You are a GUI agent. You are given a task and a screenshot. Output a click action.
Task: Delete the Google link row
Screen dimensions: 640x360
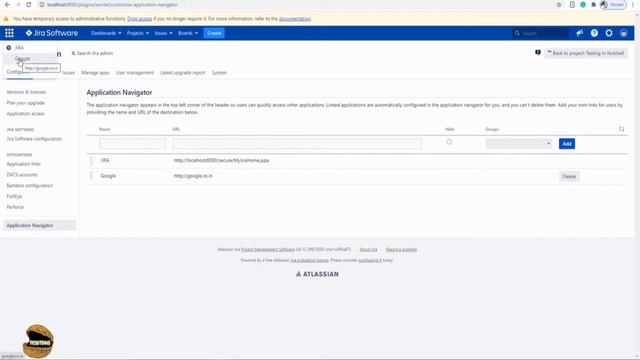(x=569, y=177)
